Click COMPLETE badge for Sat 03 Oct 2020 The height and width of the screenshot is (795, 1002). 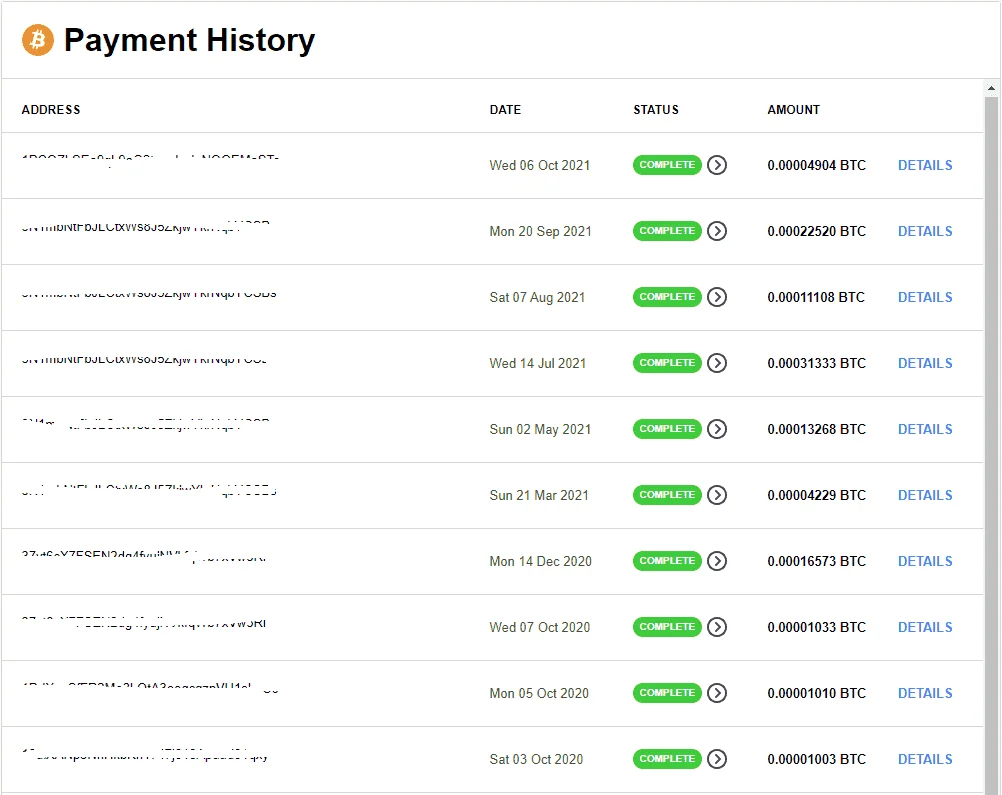667,759
